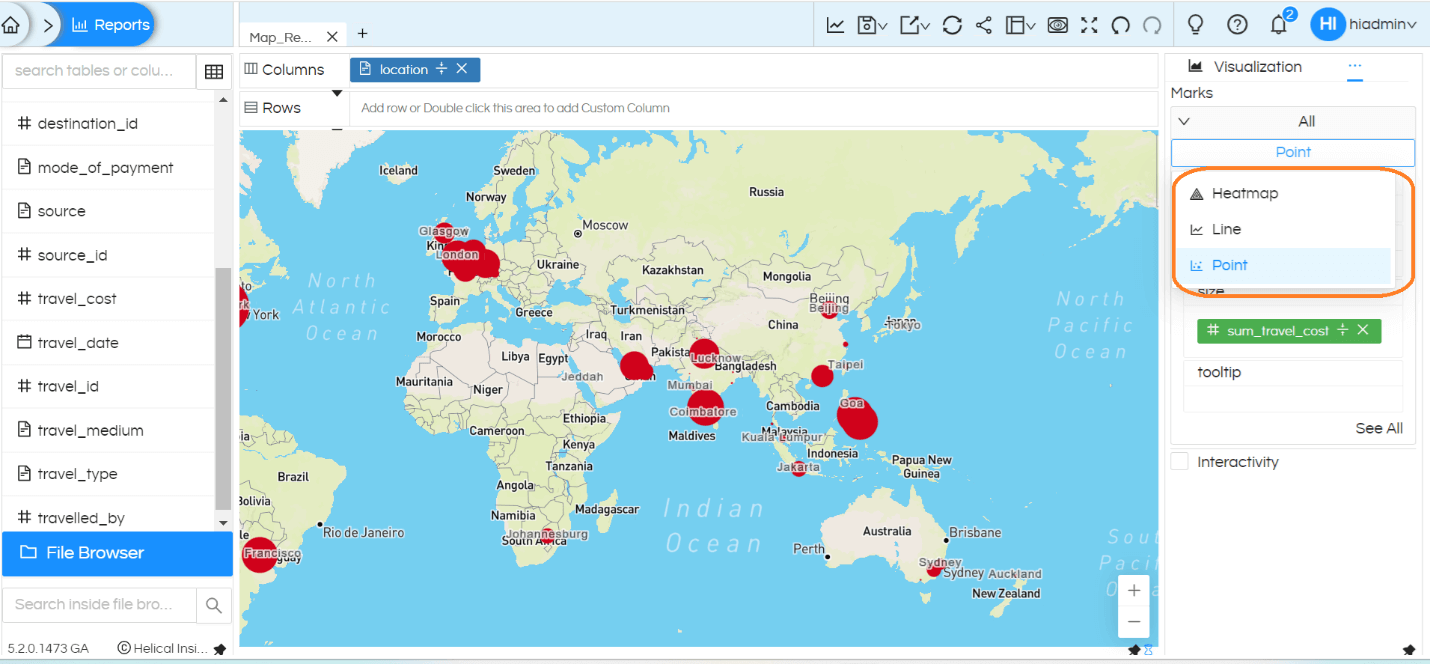This screenshot has height=664, width=1430.
Task: Zoom out on the map
Action: (1133, 621)
